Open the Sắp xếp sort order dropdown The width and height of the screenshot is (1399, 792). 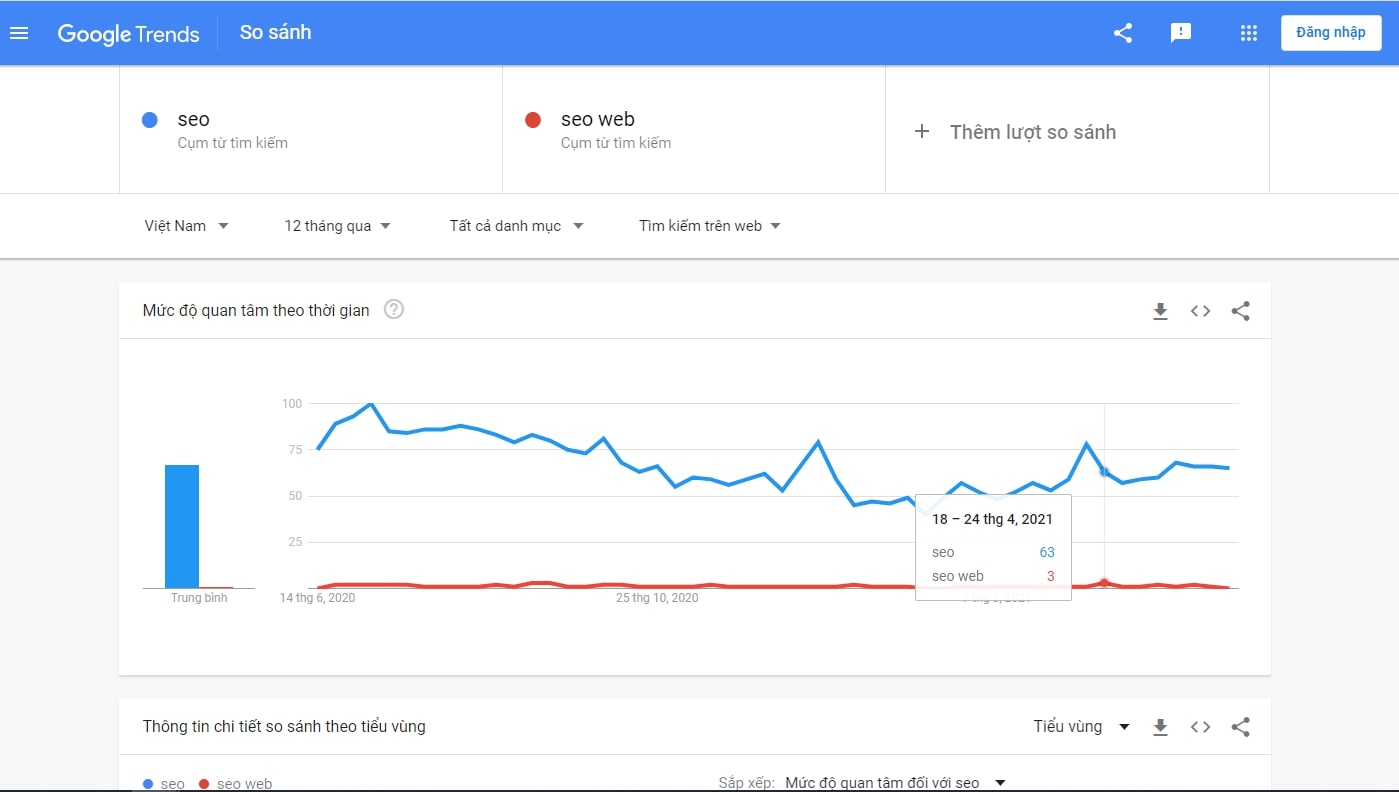pos(895,783)
